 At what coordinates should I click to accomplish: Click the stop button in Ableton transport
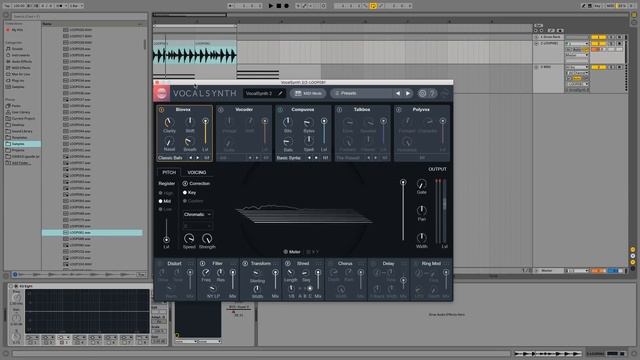[279, 6]
